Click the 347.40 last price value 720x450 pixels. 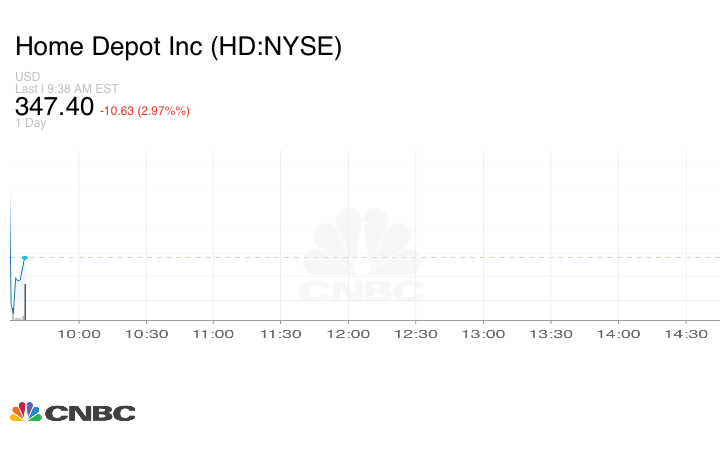pyautogui.click(x=54, y=107)
